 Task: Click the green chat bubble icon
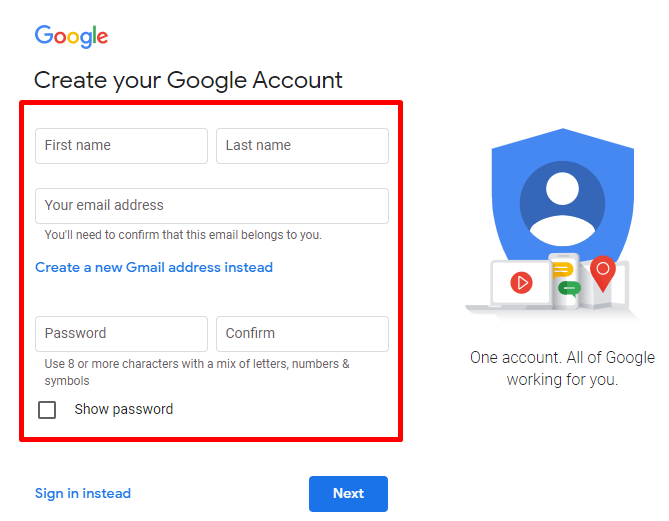pos(569,289)
